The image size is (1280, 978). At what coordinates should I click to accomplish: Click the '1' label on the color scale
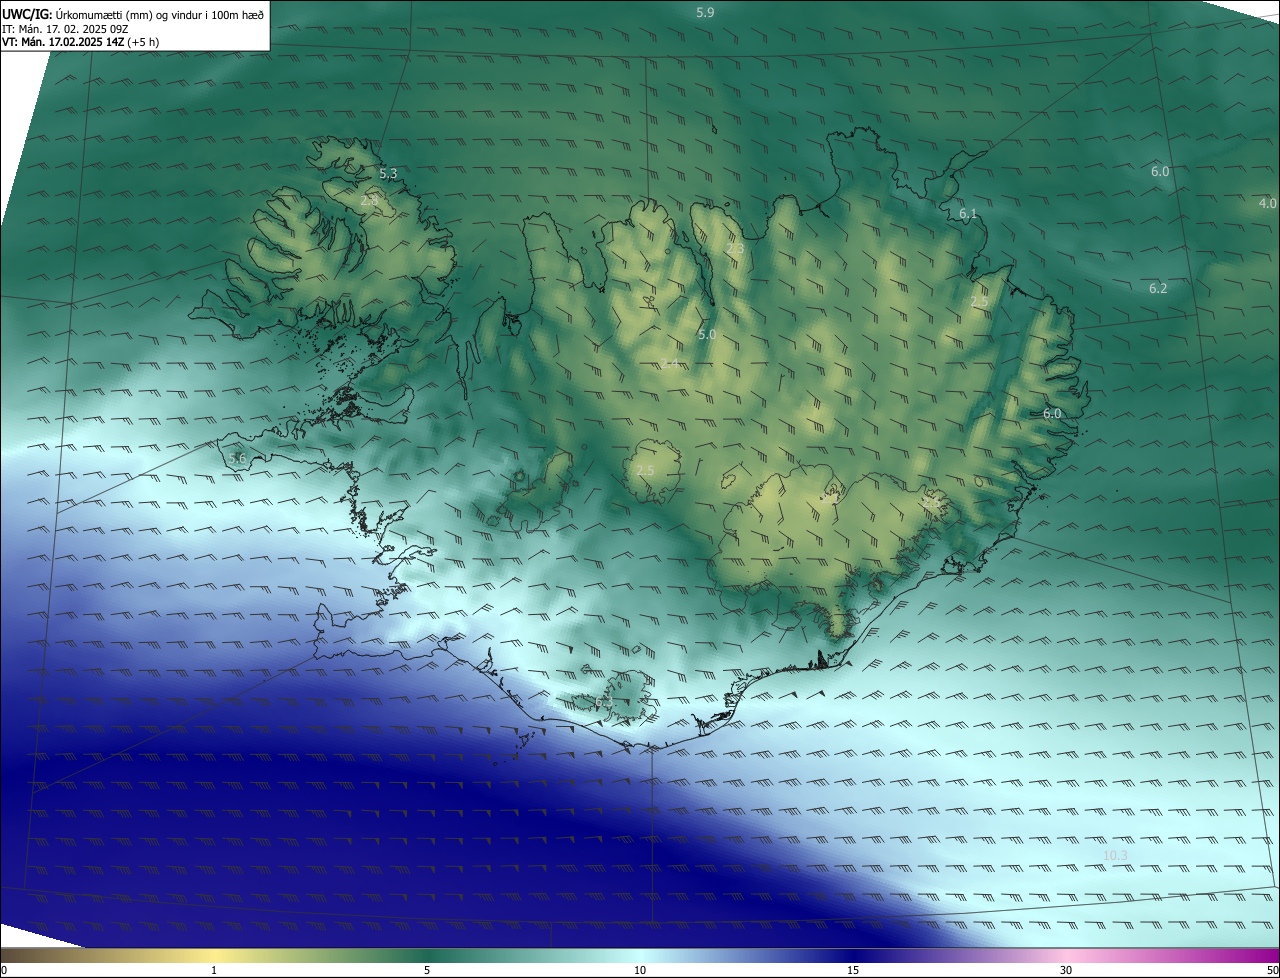pyautogui.click(x=214, y=970)
